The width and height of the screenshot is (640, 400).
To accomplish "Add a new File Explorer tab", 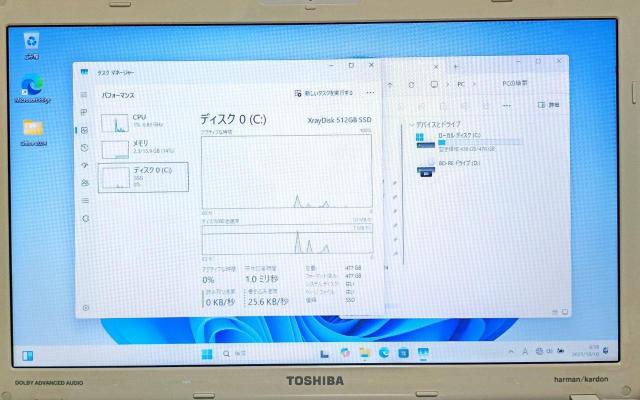I will (456, 67).
